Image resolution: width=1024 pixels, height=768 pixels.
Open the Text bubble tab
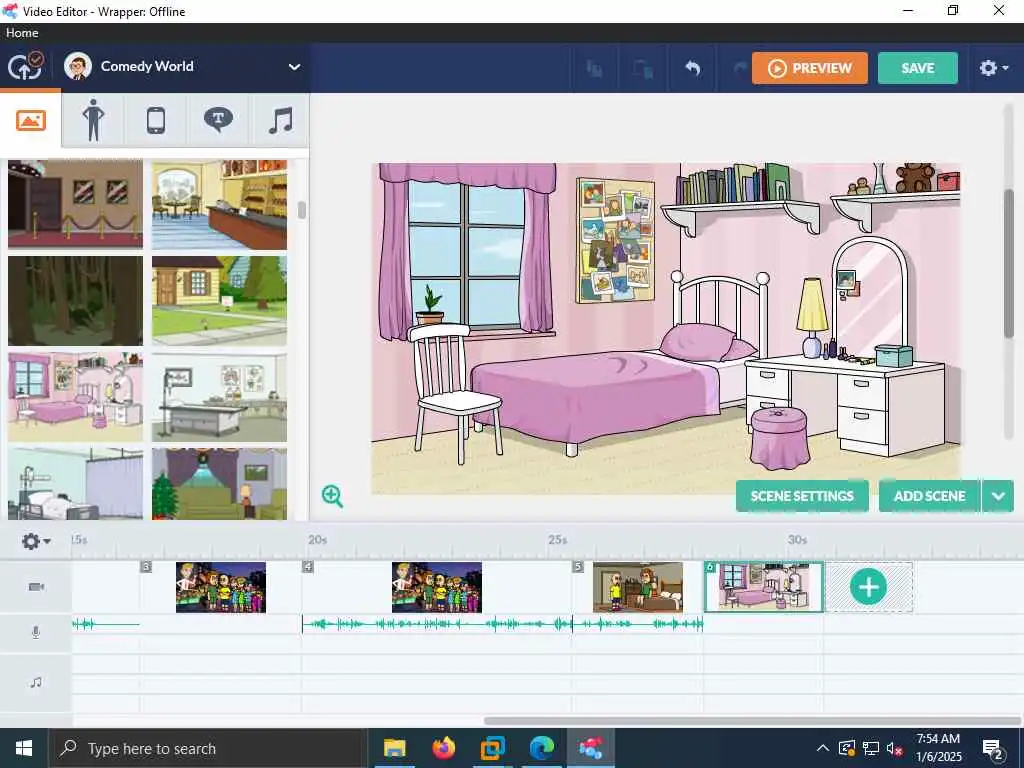point(218,120)
